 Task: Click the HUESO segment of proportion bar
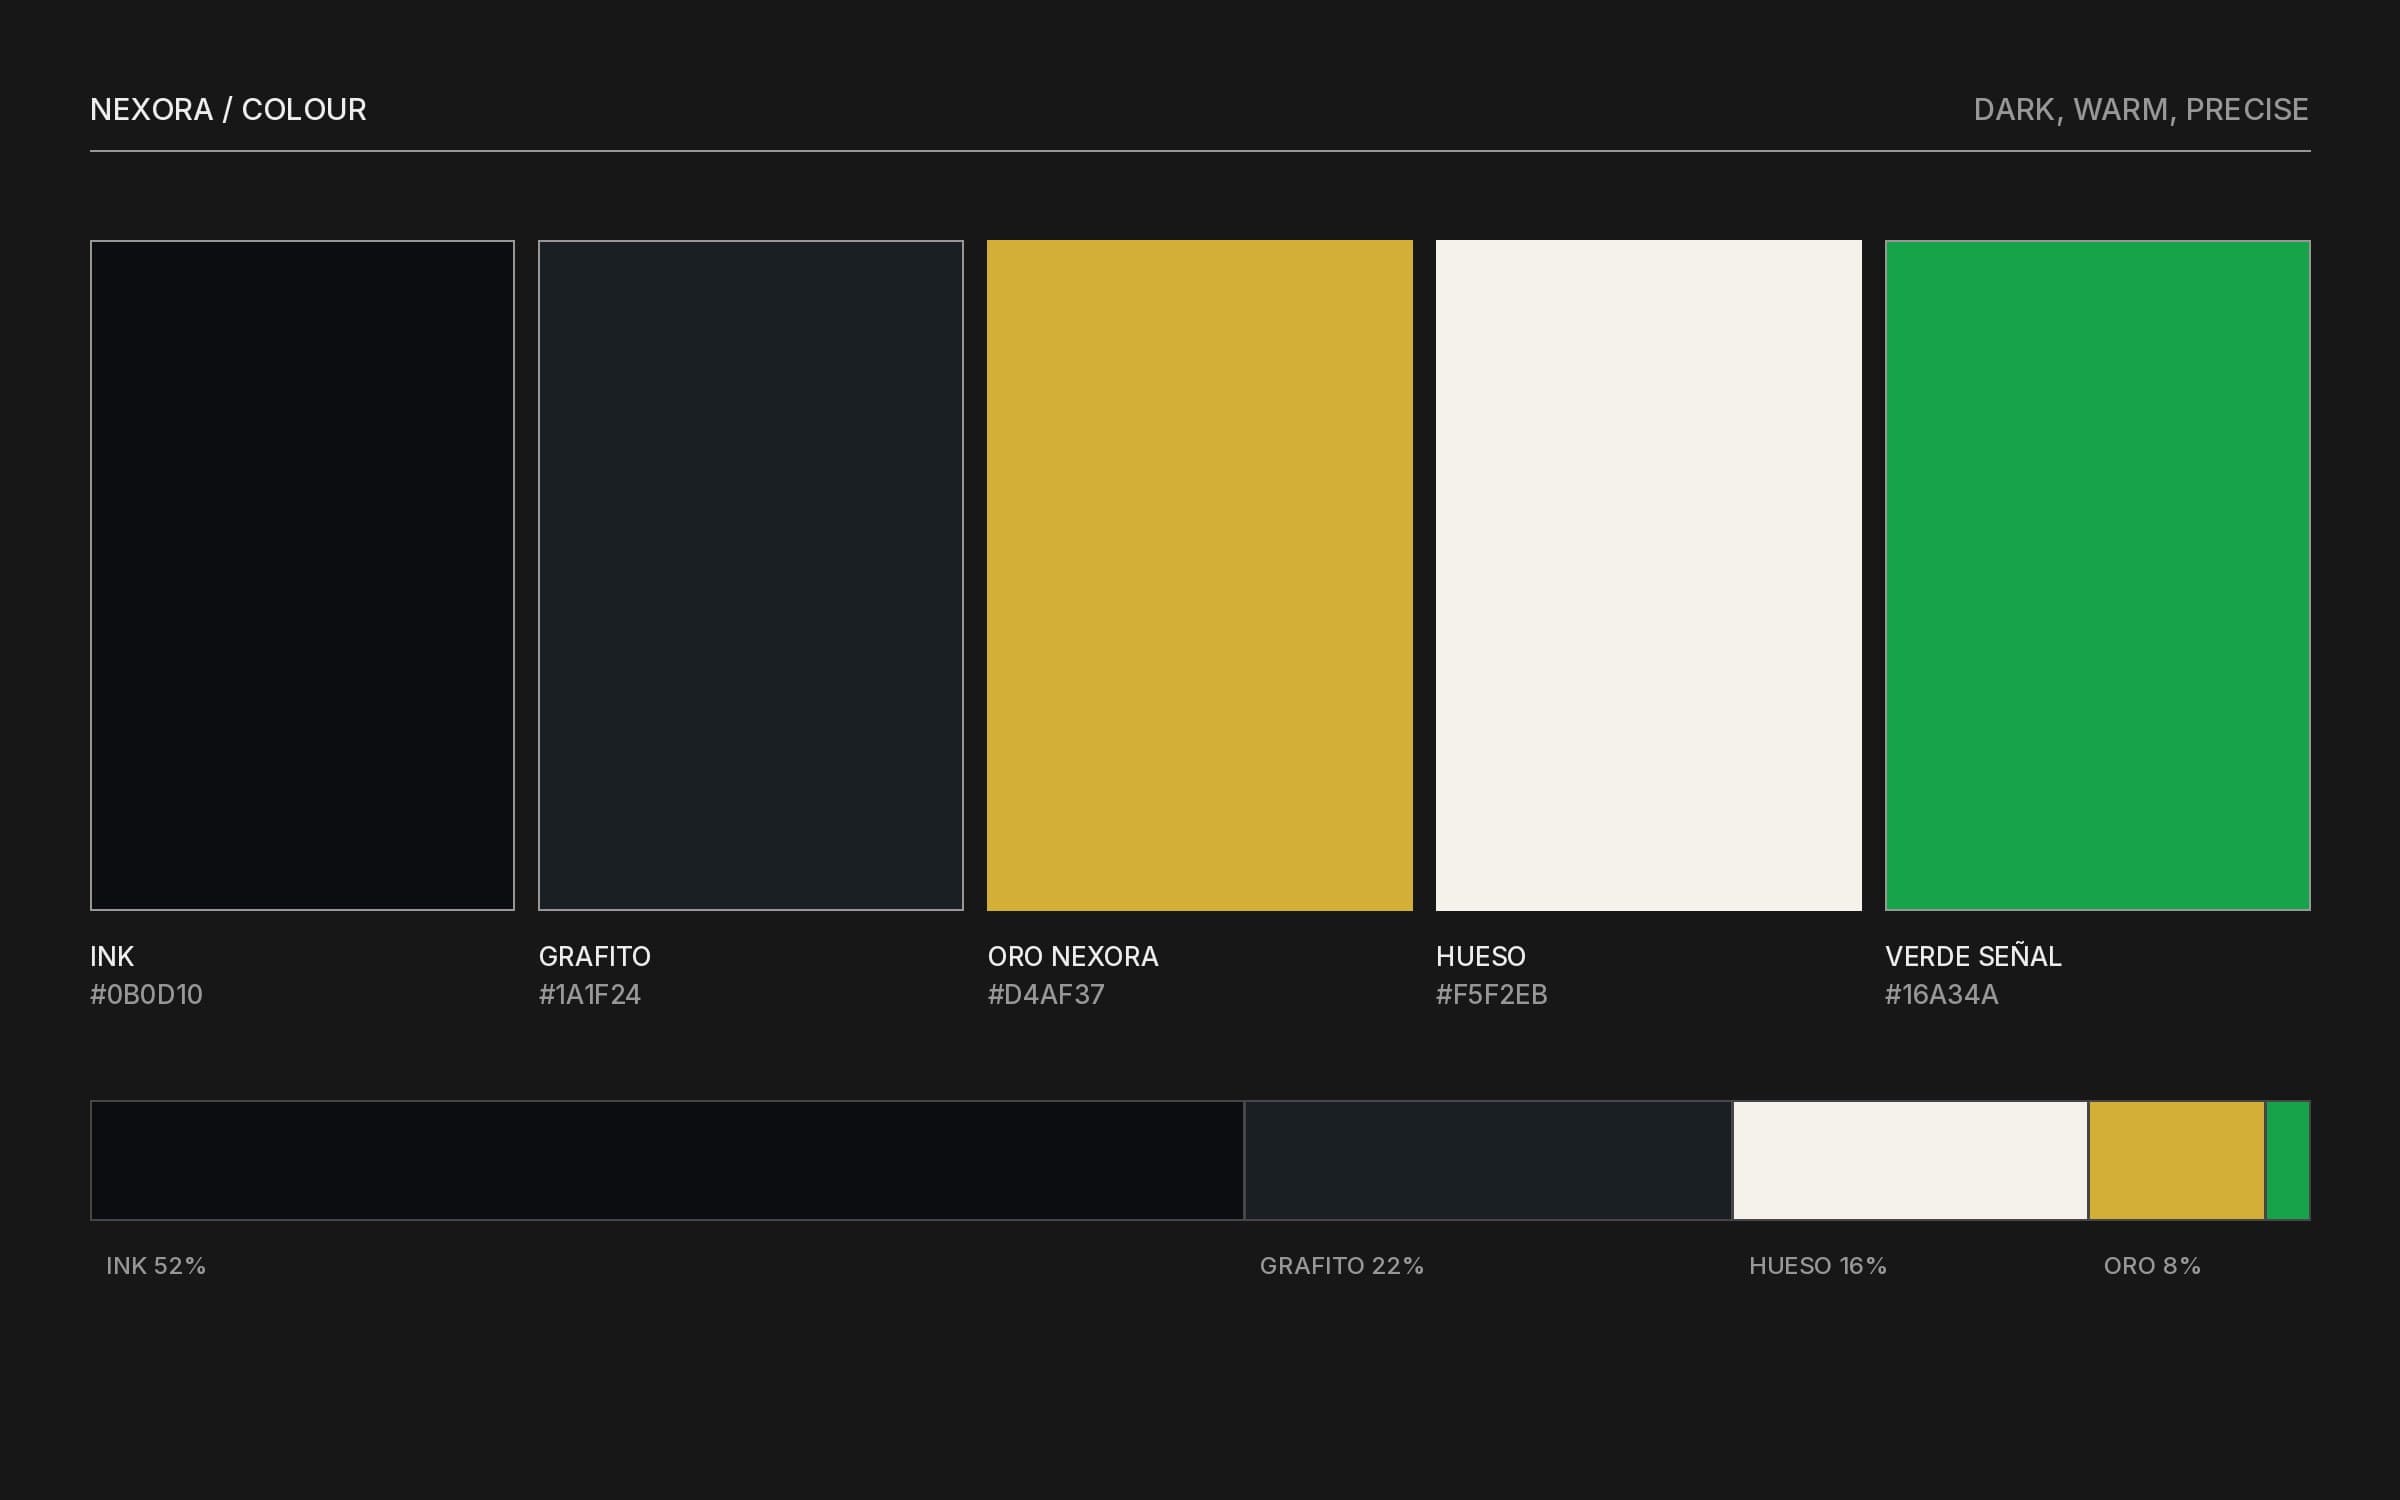tap(1910, 1160)
